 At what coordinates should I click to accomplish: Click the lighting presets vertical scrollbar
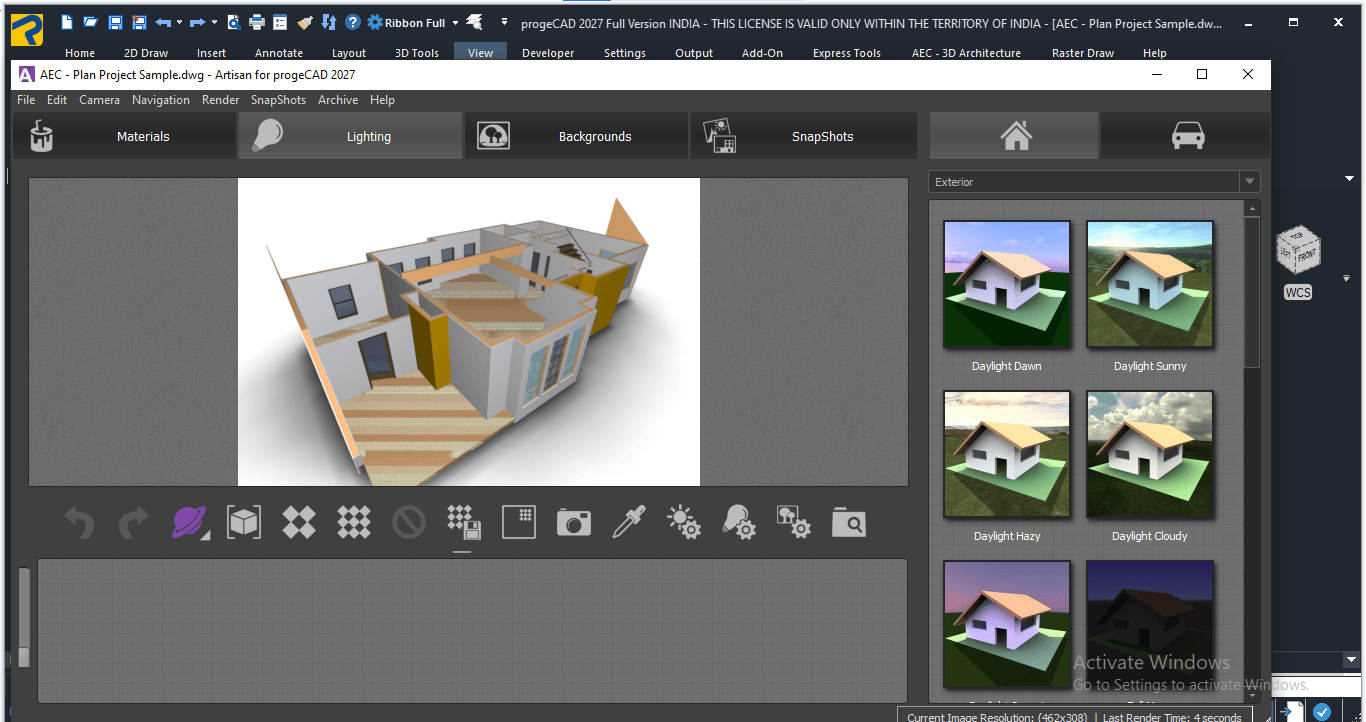1252,291
